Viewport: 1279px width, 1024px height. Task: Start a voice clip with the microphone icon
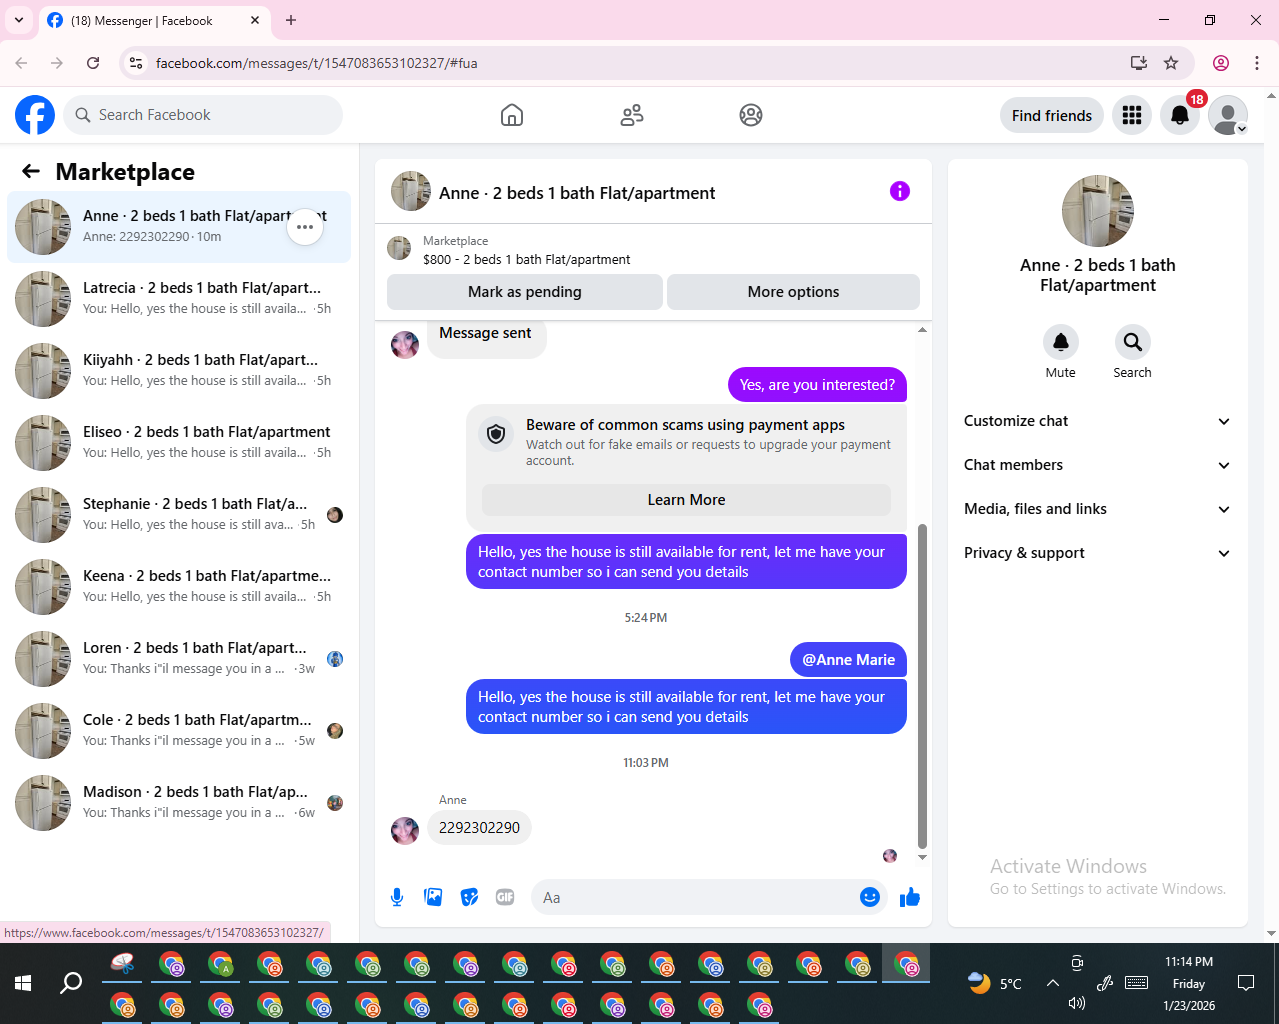(397, 897)
